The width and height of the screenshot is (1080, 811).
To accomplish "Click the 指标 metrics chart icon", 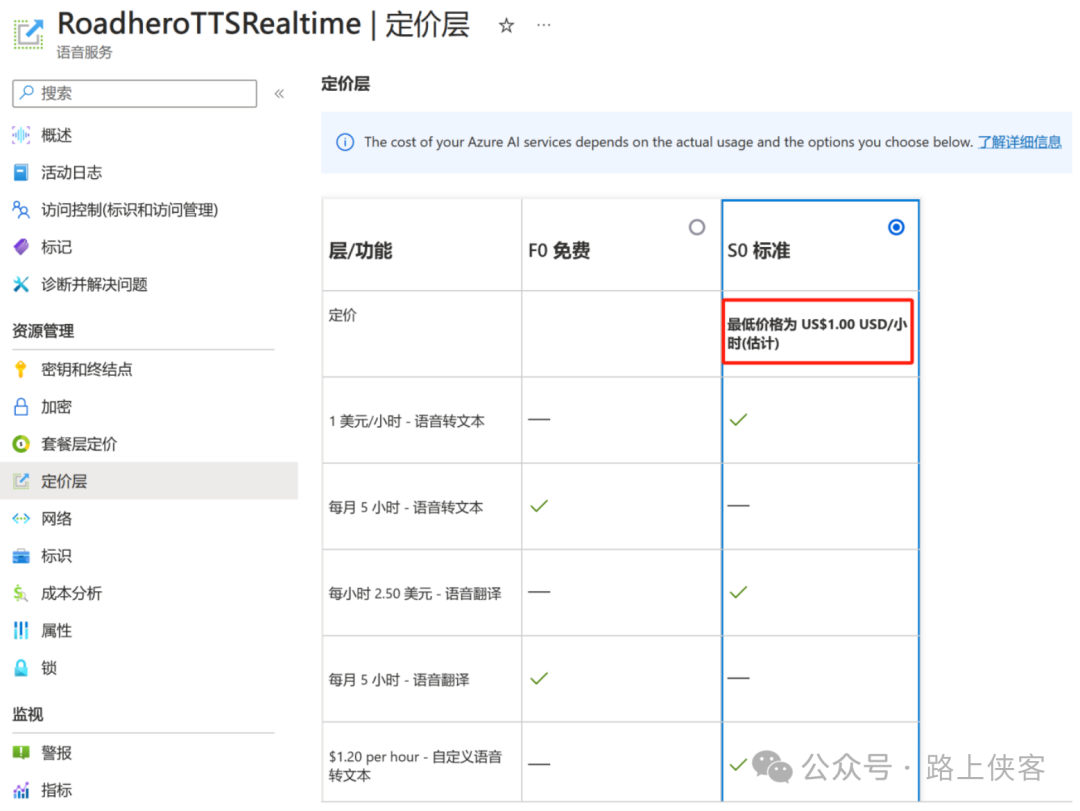I will coord(21,790).
